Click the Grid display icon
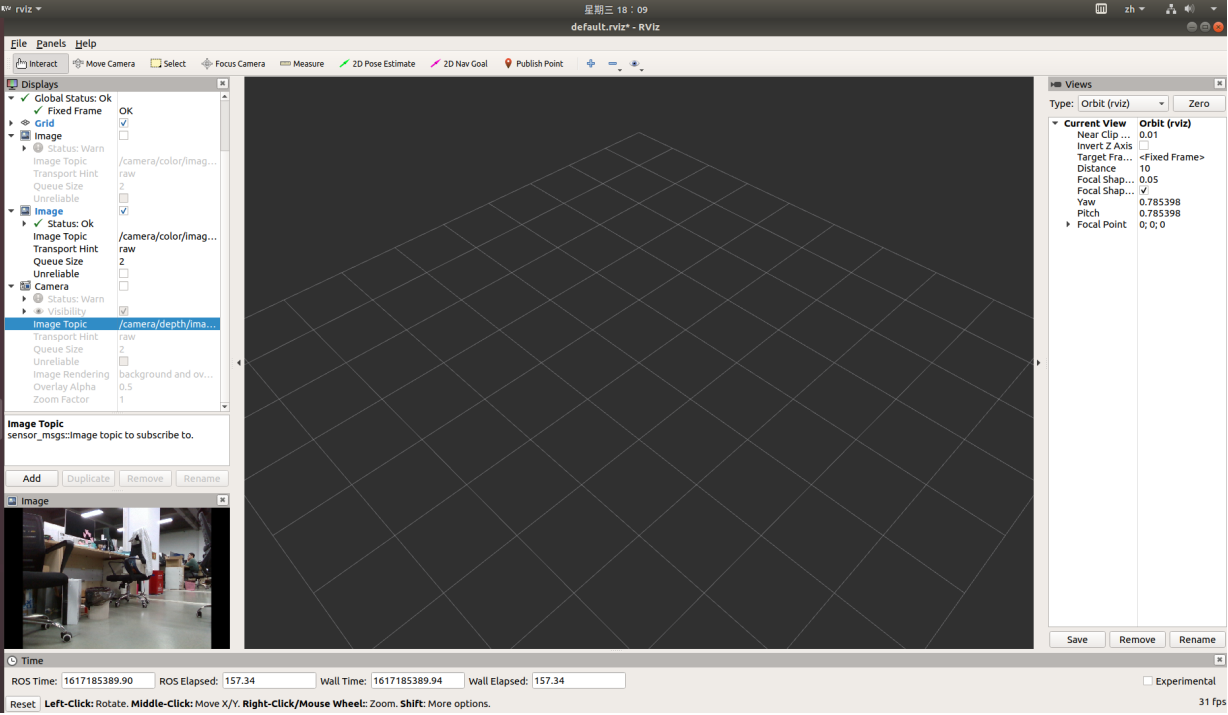The width and height of the screenshot is (1228, 715). [x=26, y=124]
